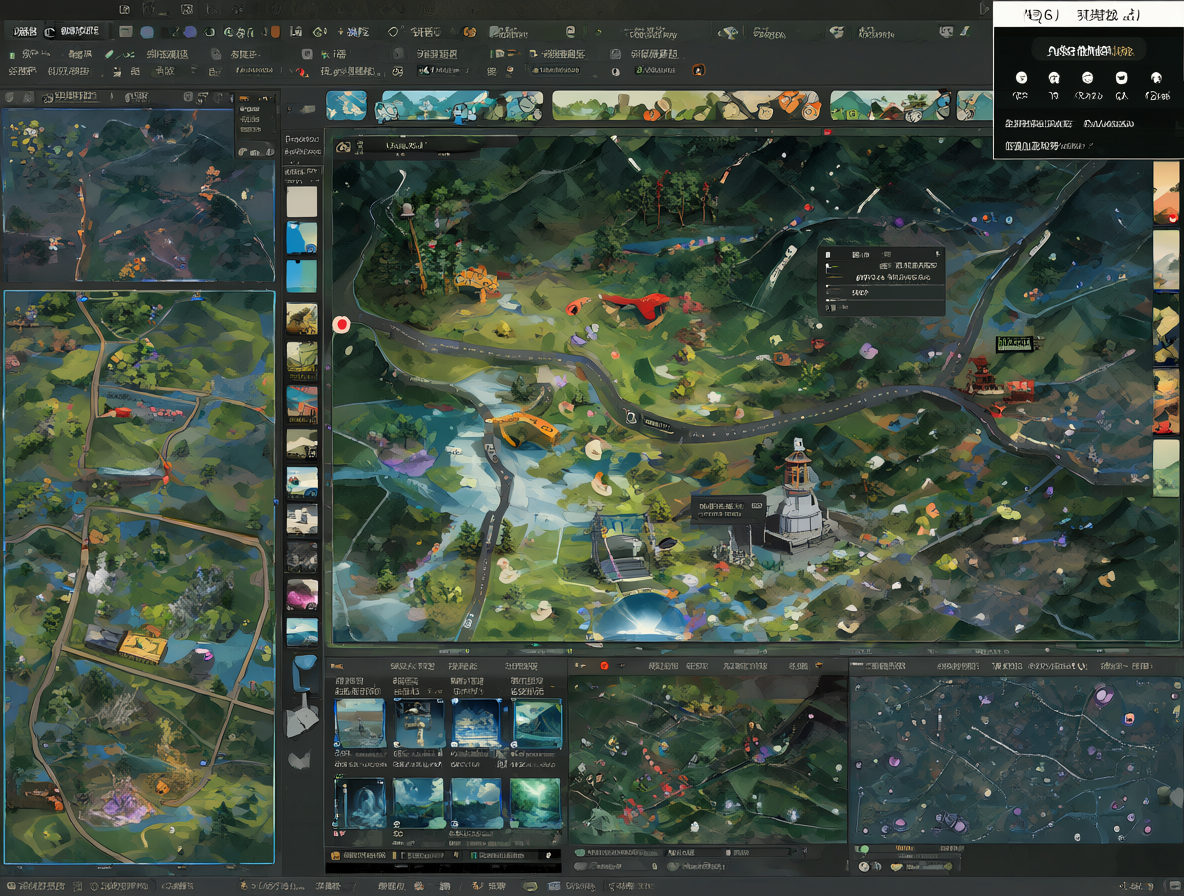Activate the blue-outlined road map in the lower-left panel
This screenshot has height=896, width=1184.
pos(140,577)
